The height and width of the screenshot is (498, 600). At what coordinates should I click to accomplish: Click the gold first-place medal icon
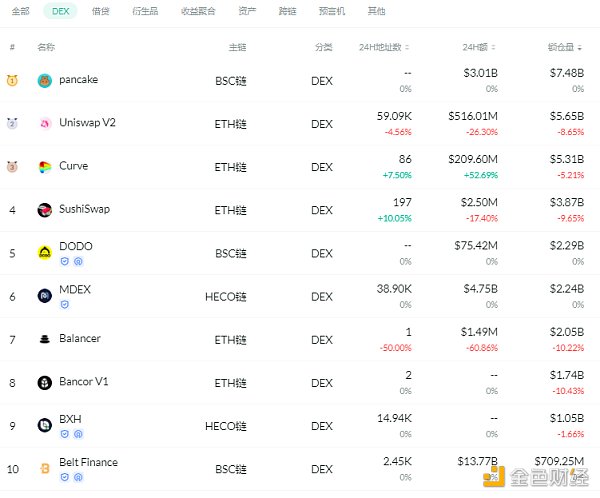(12, 80)
